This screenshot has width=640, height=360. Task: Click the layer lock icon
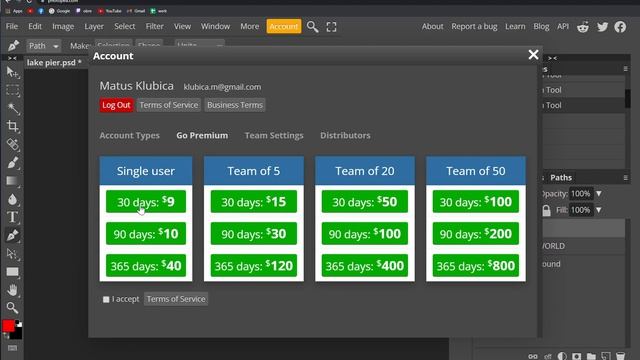coord(547,211)
